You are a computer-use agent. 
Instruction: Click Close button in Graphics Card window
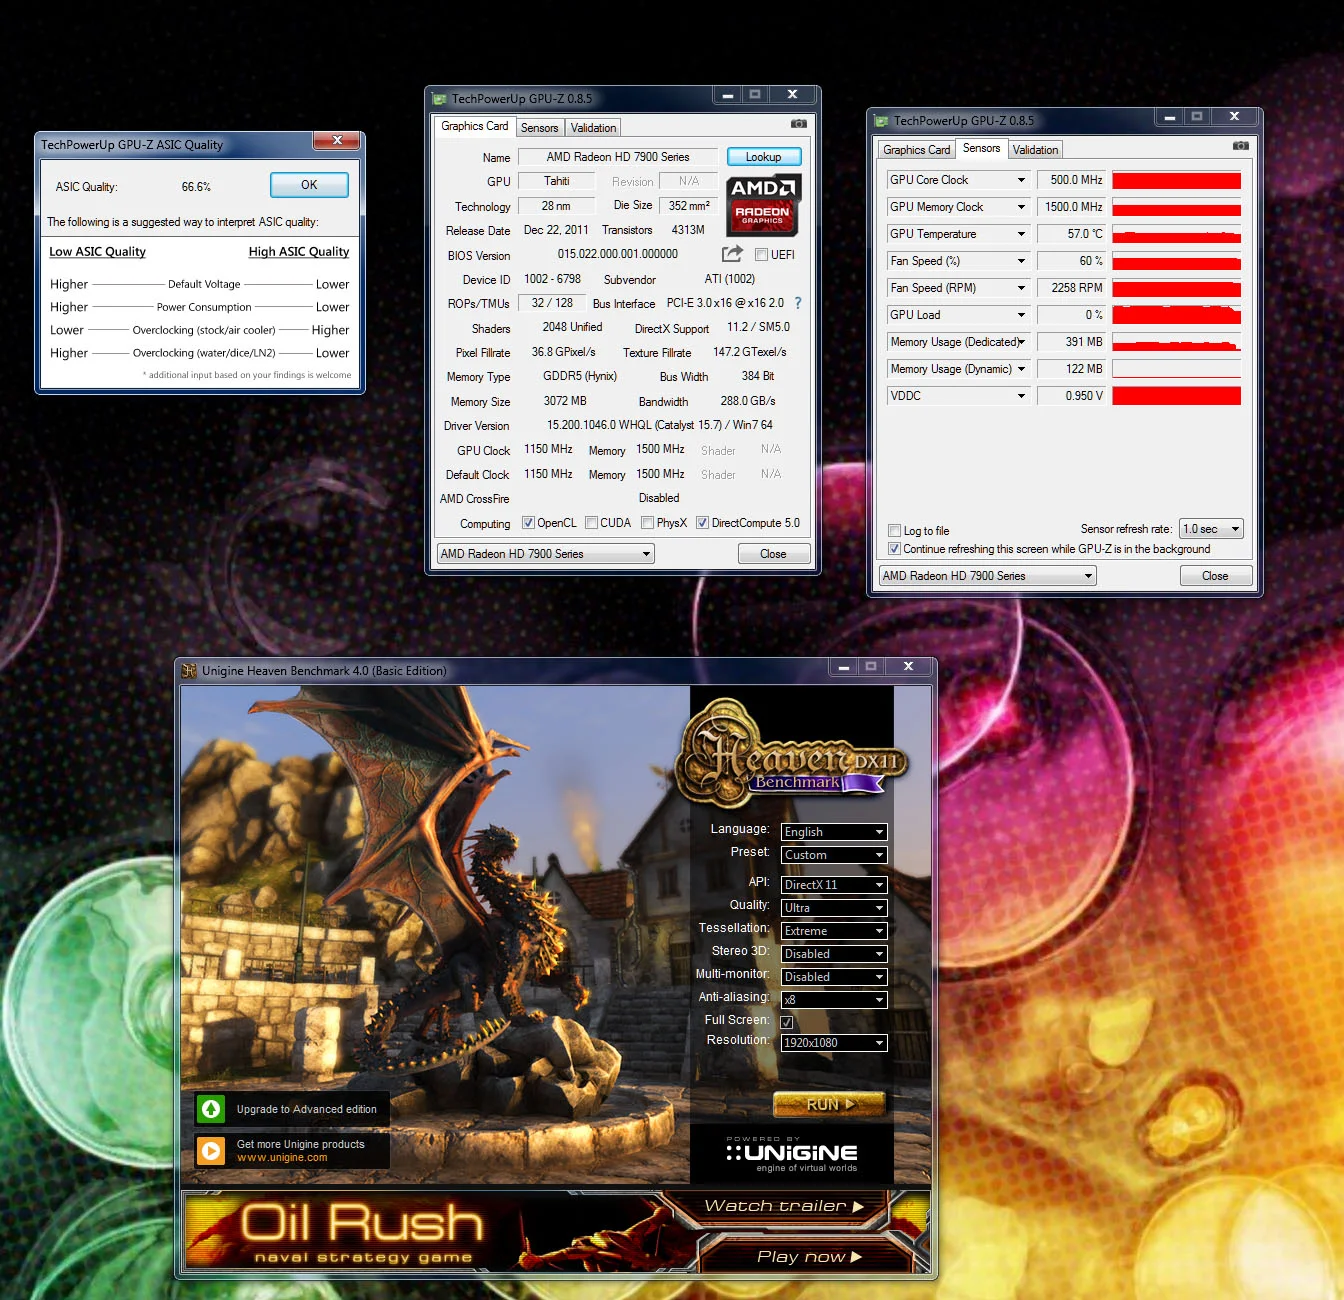(x=774, y=554)
